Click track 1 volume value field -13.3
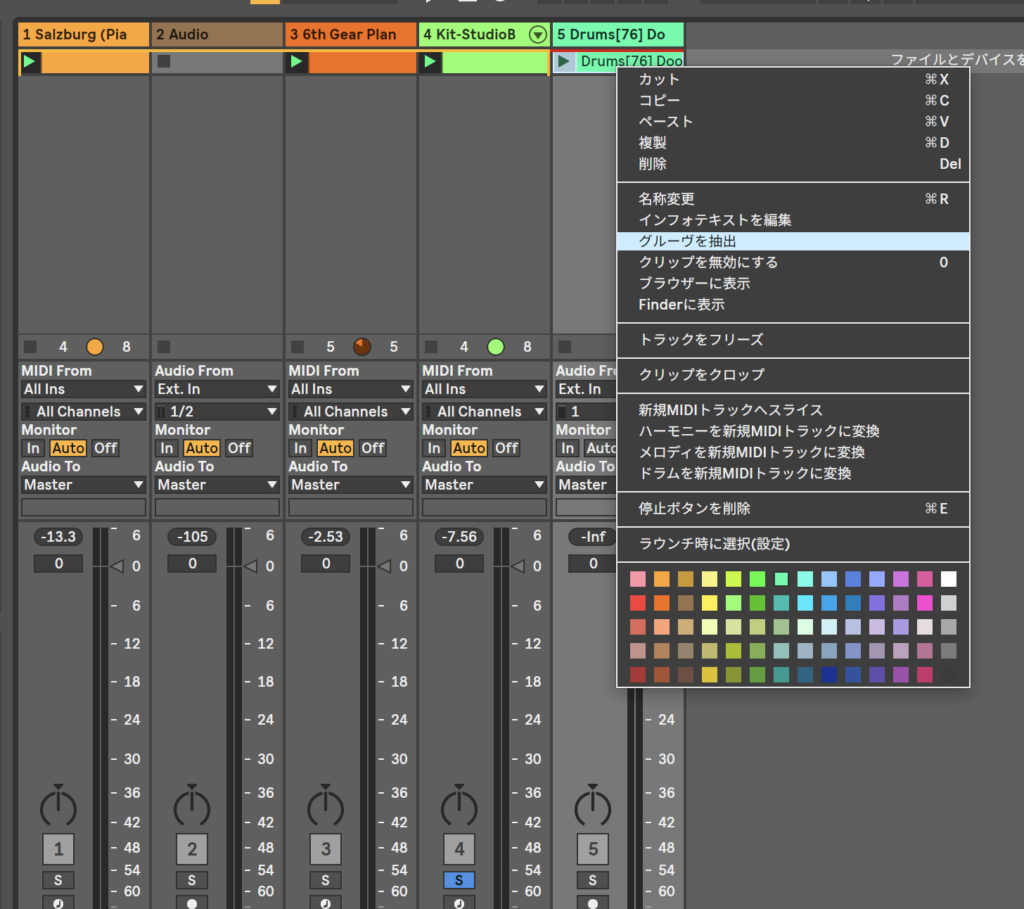Viewport: 1024px width, 909px height. pos(59,537)
